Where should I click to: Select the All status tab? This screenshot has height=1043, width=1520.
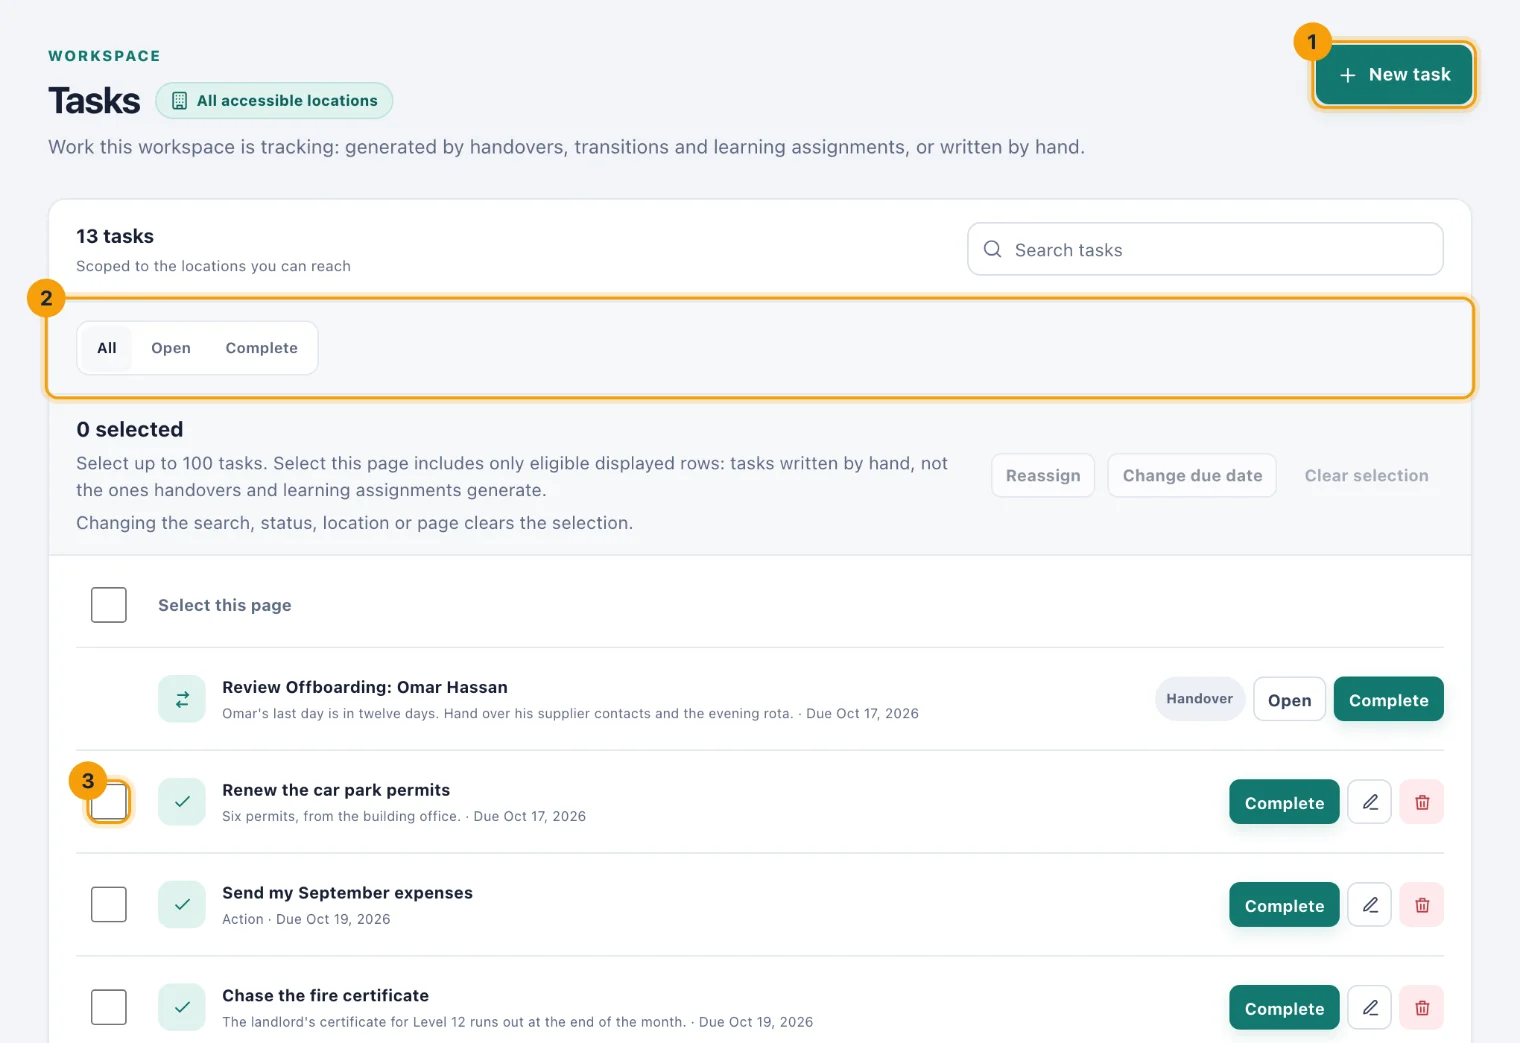pos(107,348)
